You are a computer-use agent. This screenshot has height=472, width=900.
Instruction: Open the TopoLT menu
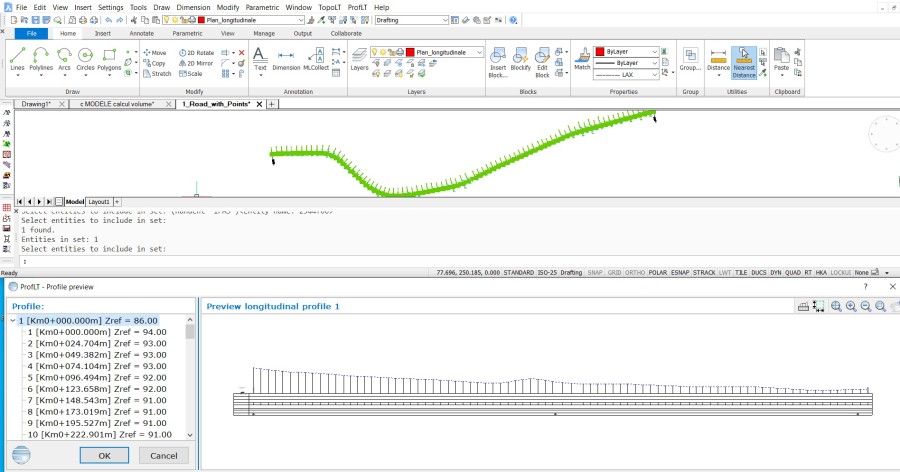(x=329, y=7)
